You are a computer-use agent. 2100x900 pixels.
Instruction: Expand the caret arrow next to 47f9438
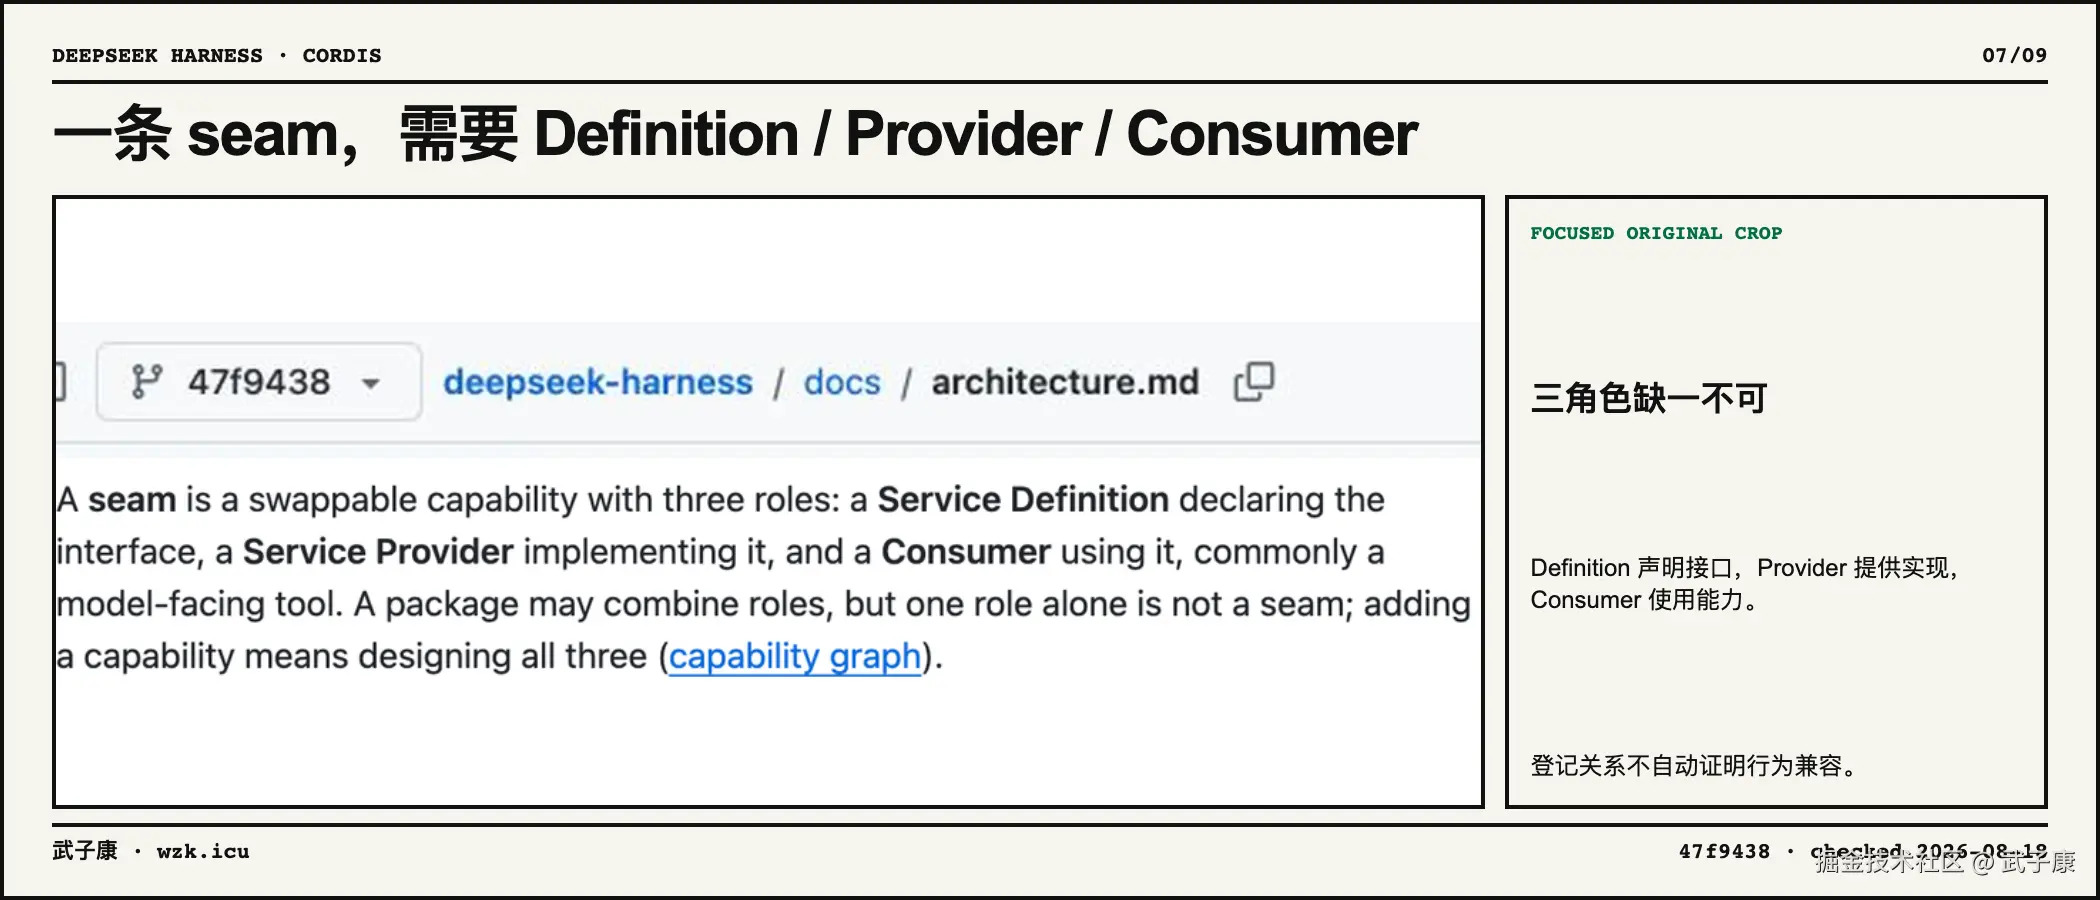pyautogui.click(x=371, y=384)
